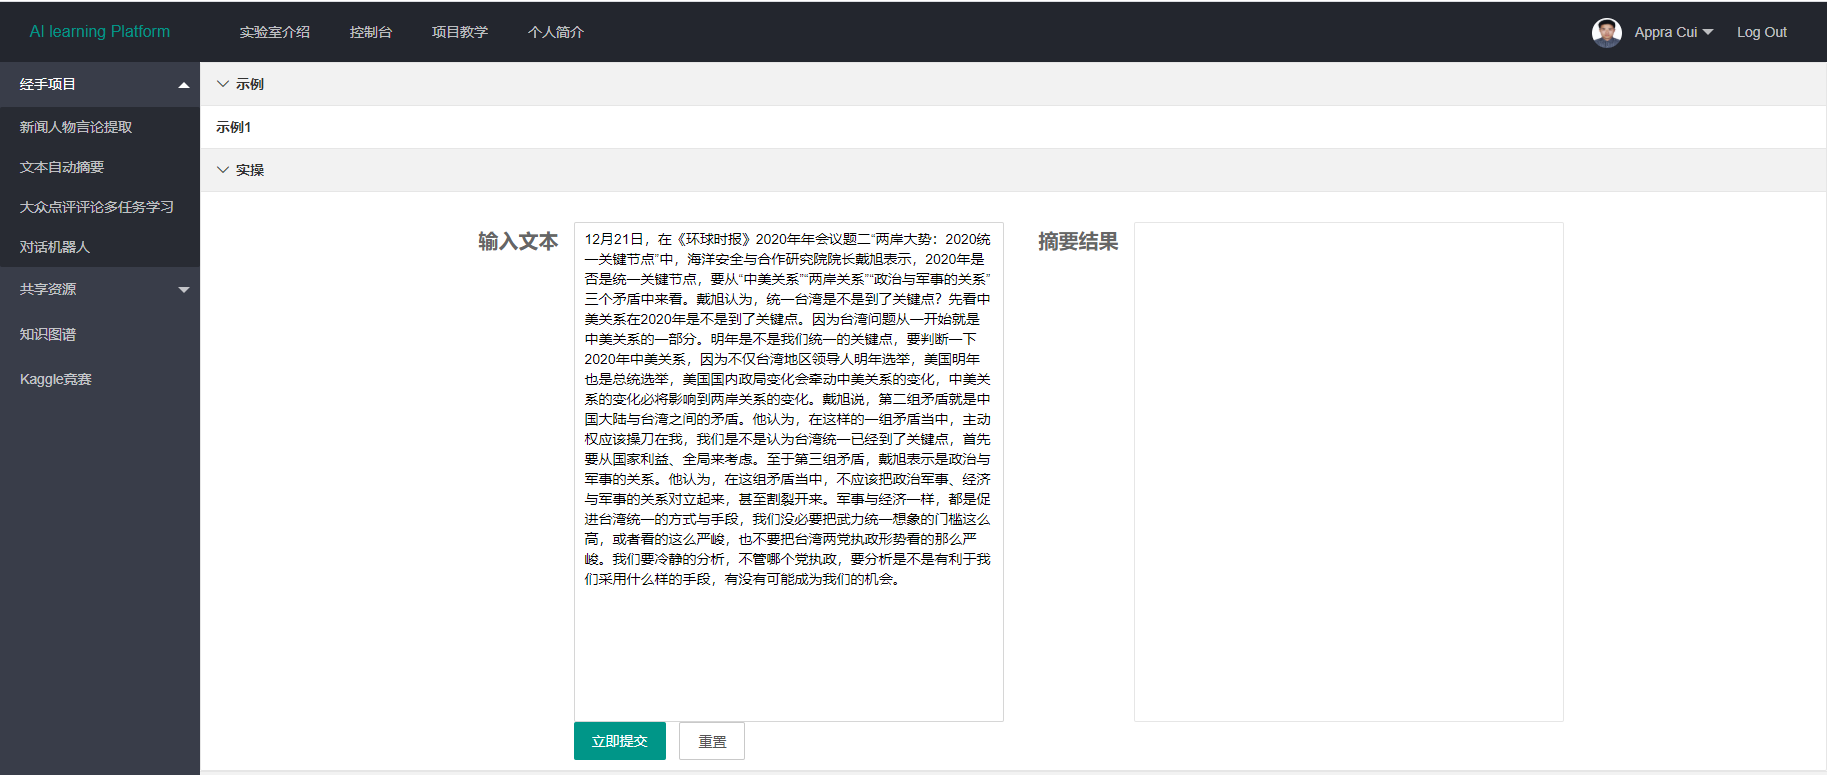
Task: Open 文本自动摘要 project
Action: point(100,167)
